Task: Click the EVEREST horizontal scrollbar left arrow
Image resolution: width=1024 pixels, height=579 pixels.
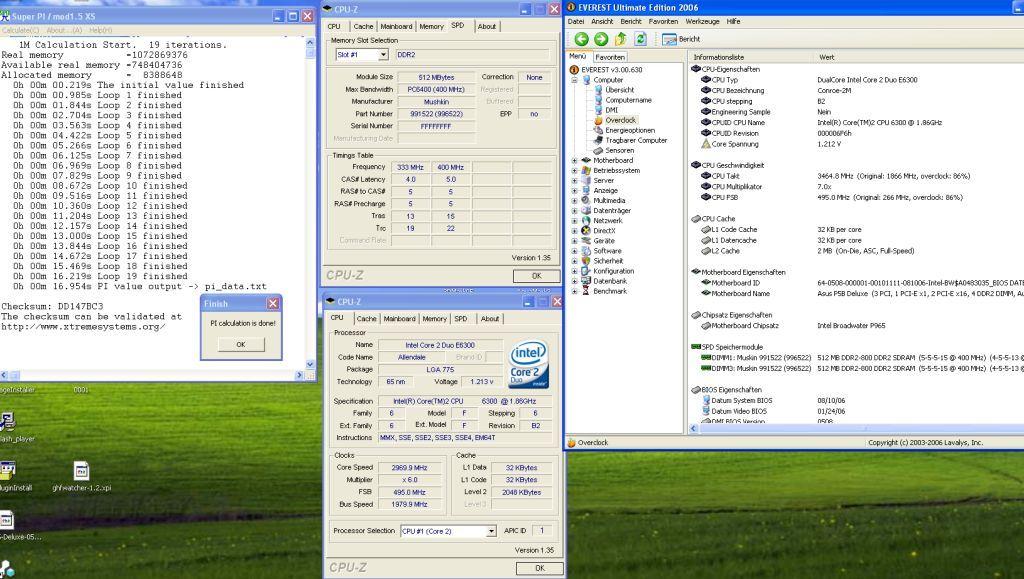Action: (694, 429)
